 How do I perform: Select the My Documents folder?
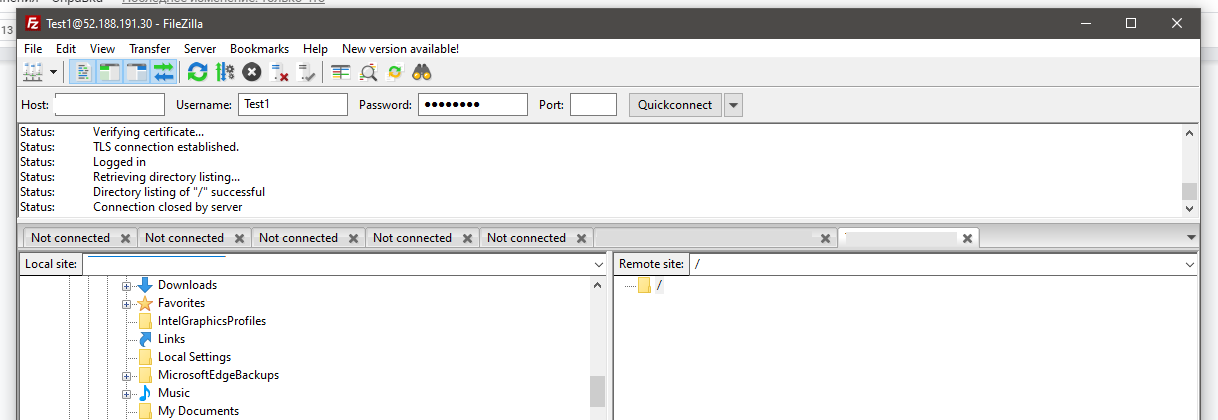point(198,411)
